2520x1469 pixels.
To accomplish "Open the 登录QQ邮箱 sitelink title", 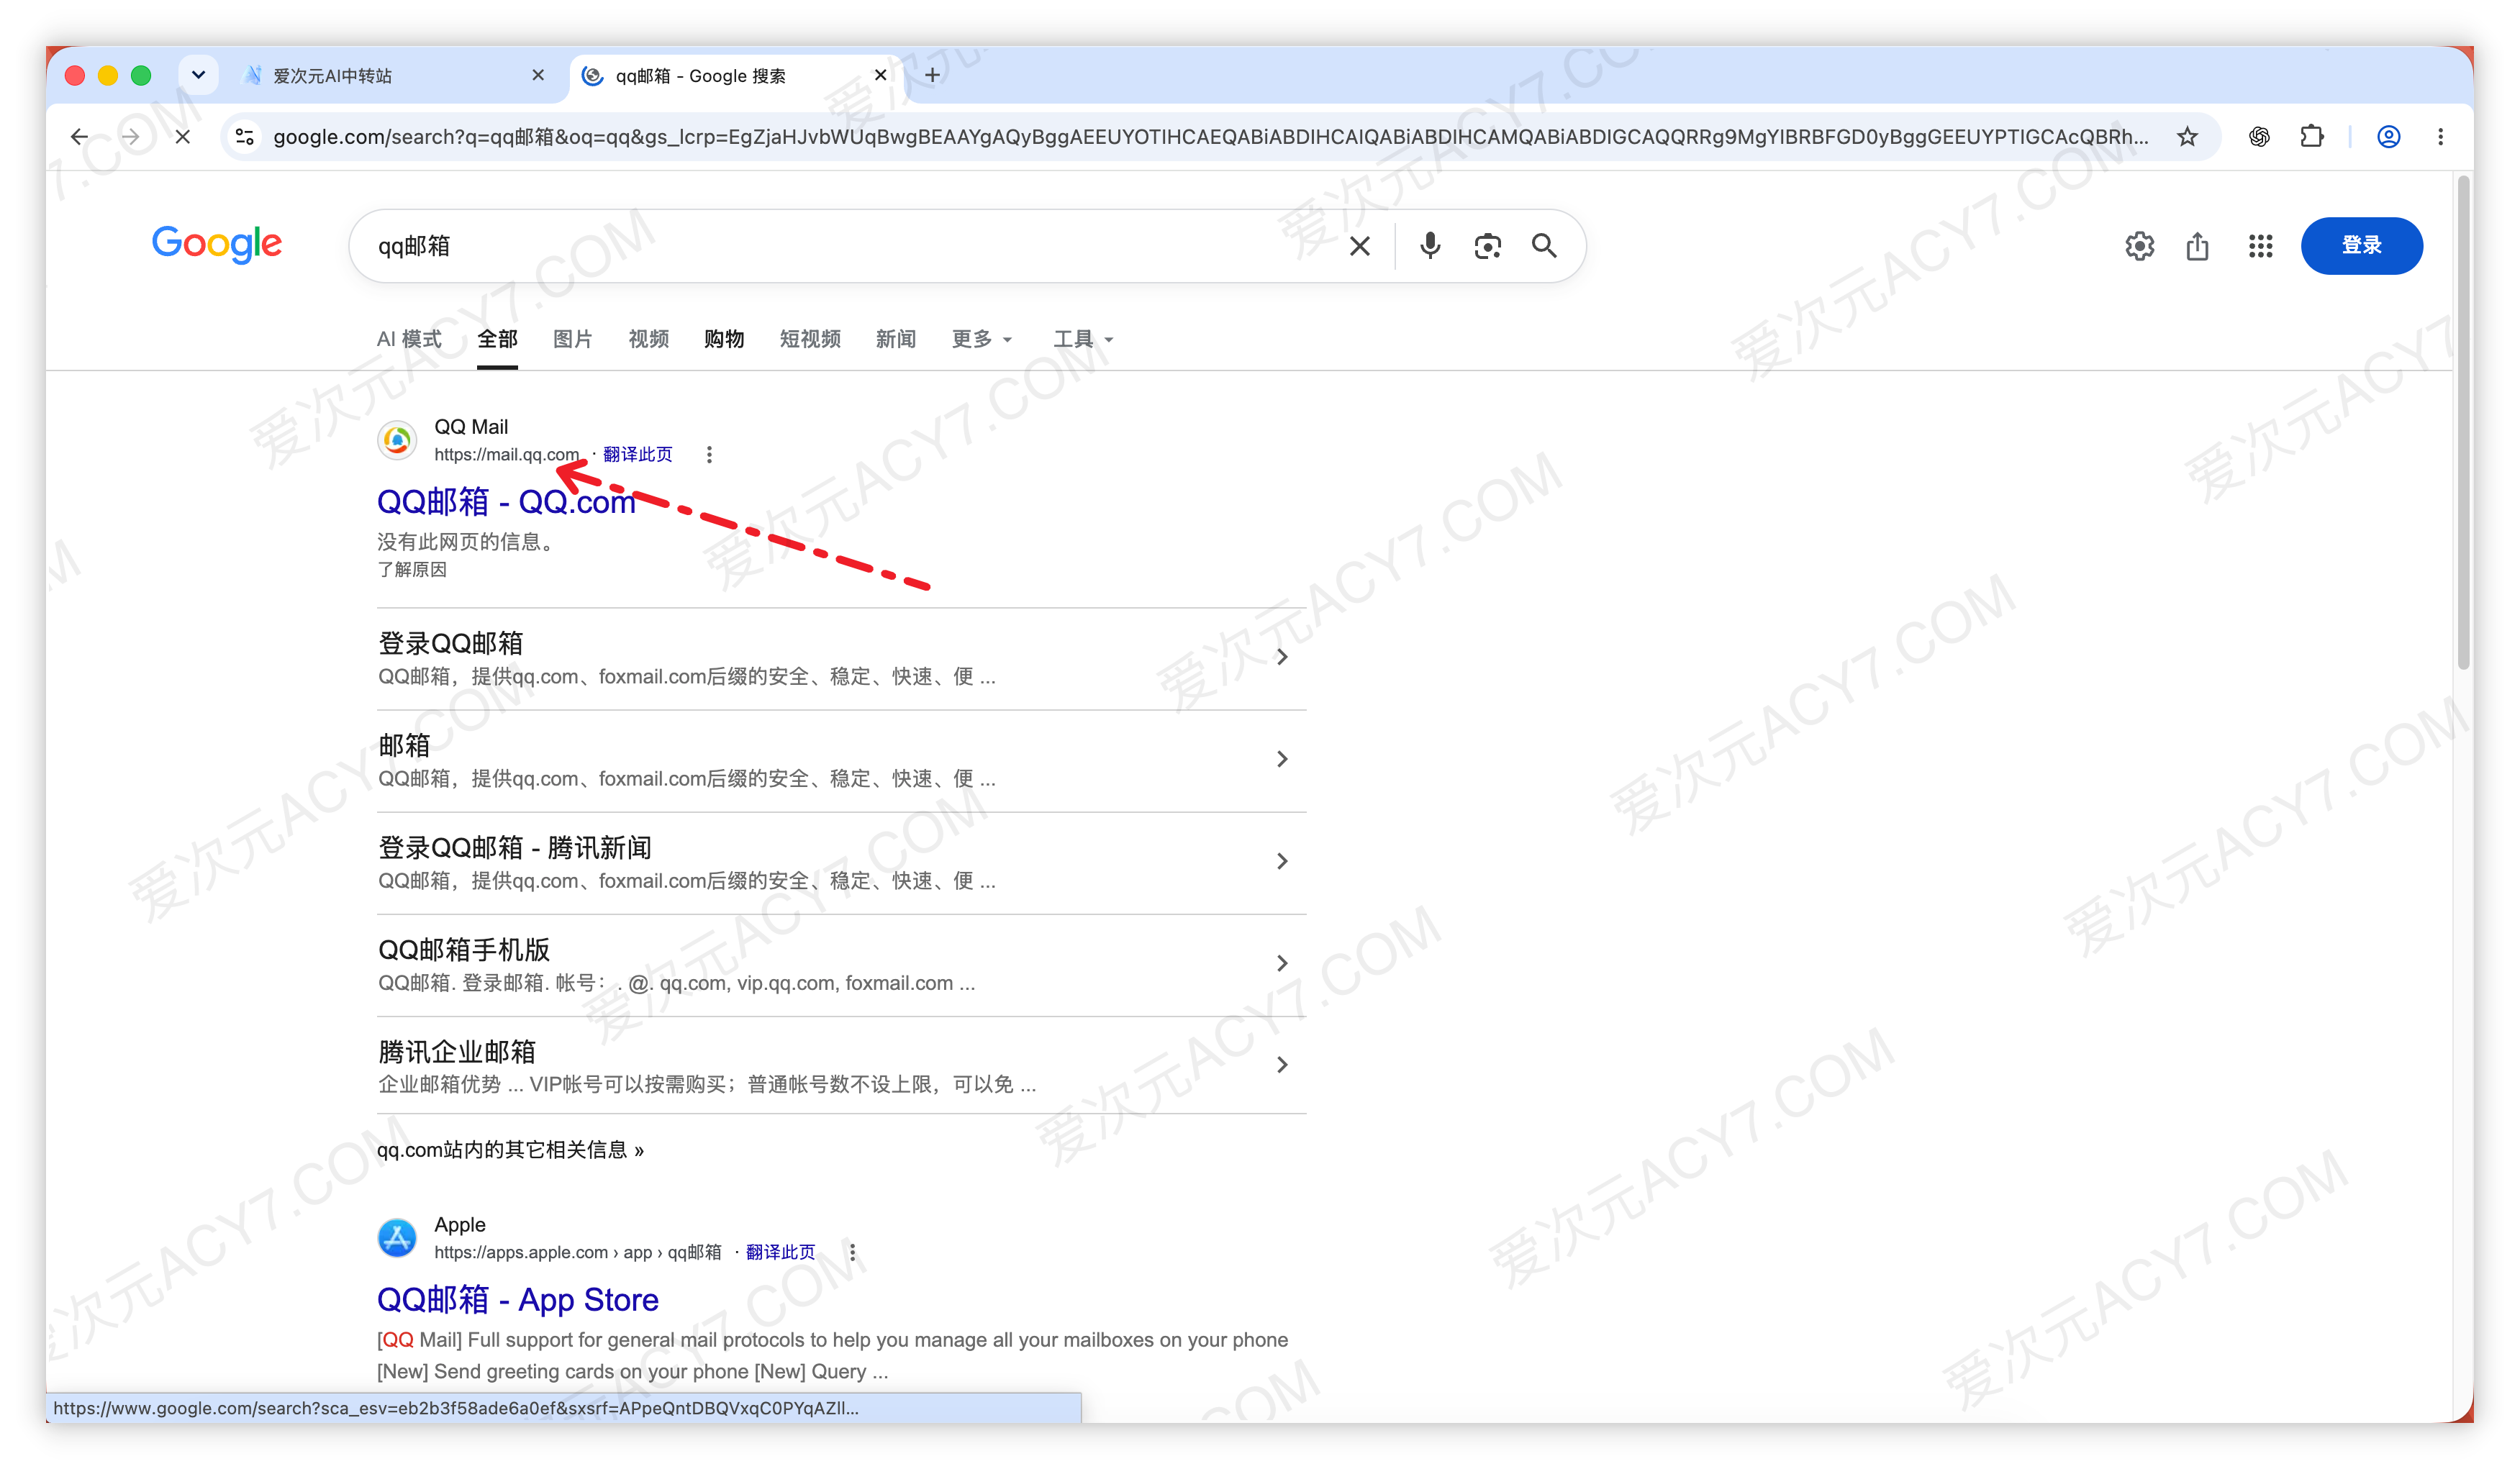I will [x=451, y=643].
